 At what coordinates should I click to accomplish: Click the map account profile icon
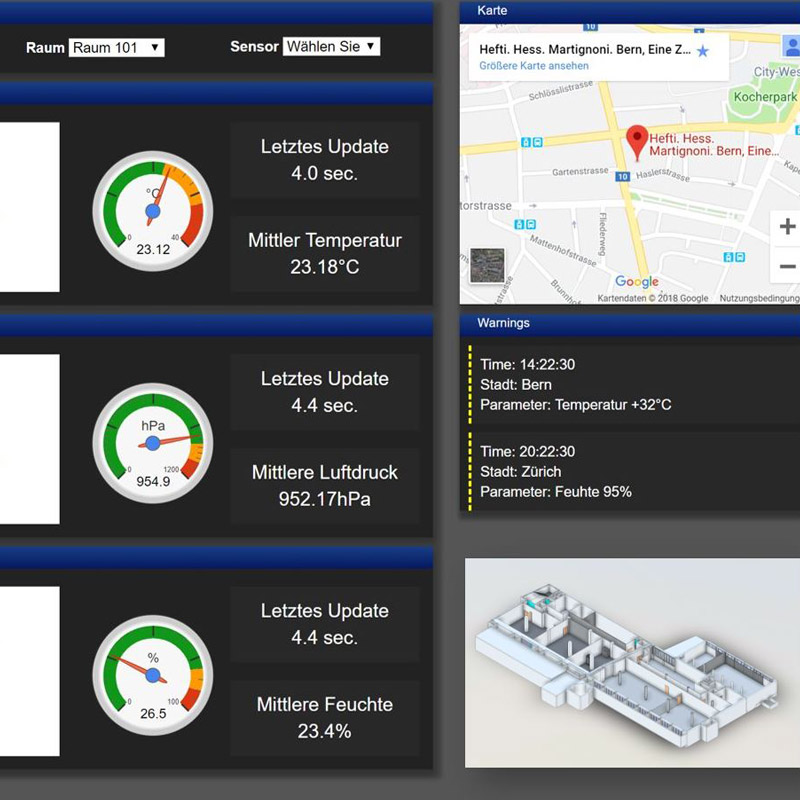791,46
